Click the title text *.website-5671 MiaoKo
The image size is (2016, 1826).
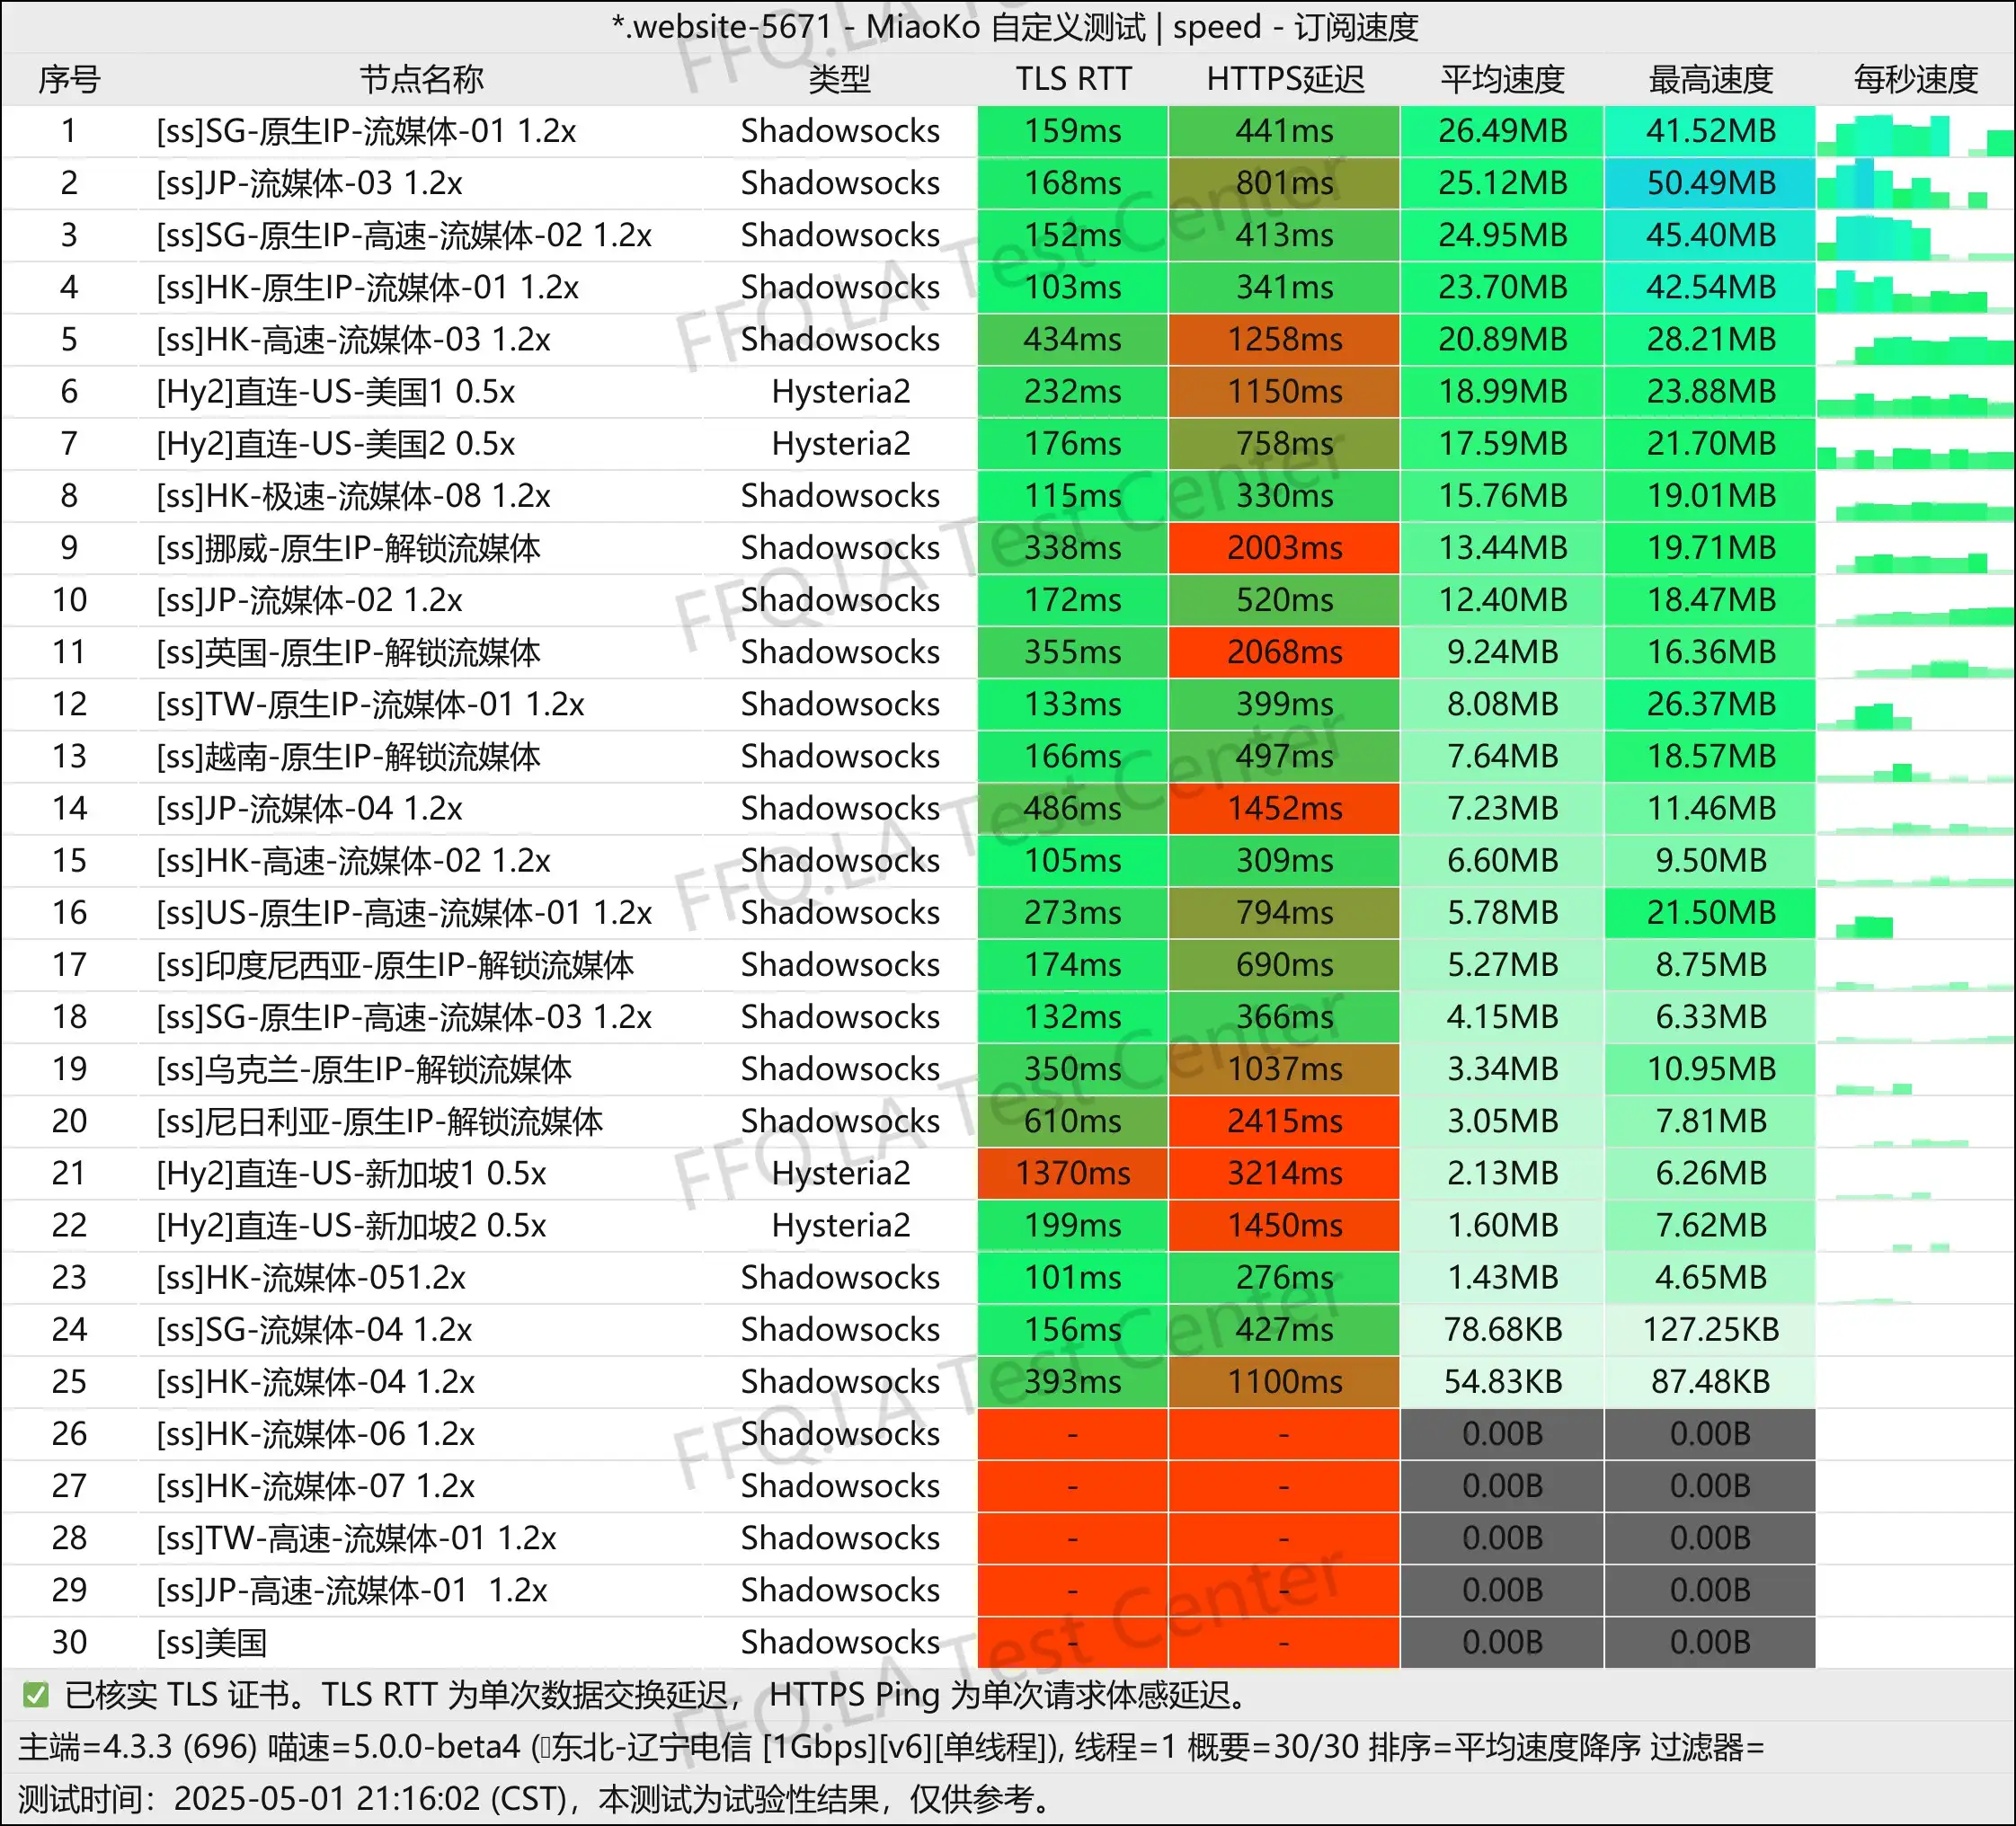click(x=1014, y=27)
